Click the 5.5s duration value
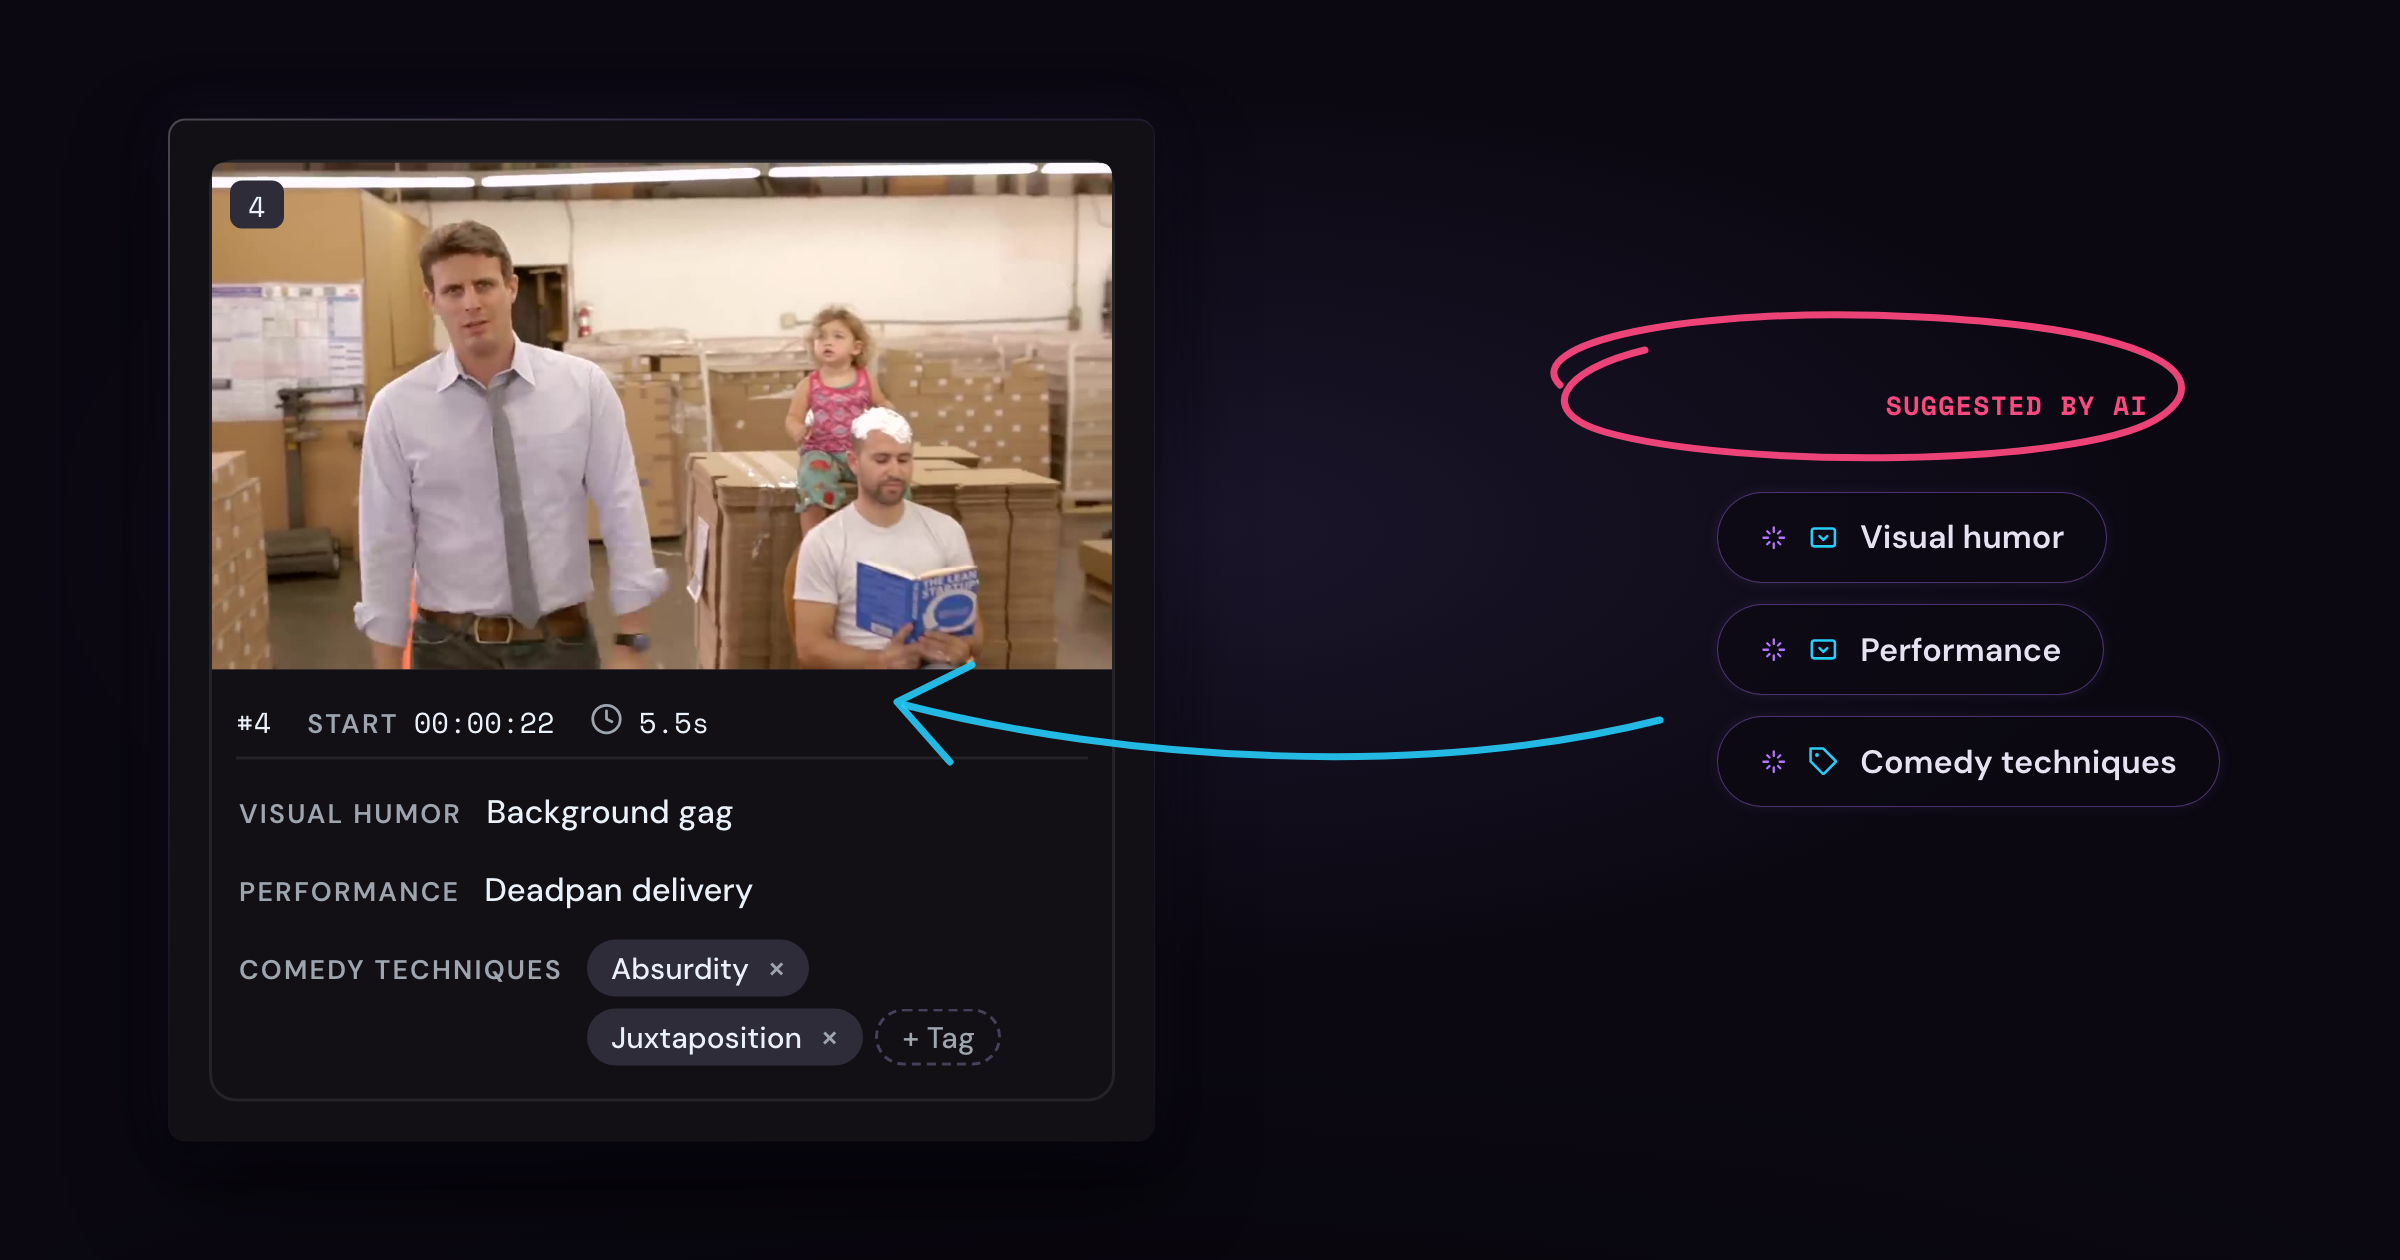 point(673,723)
